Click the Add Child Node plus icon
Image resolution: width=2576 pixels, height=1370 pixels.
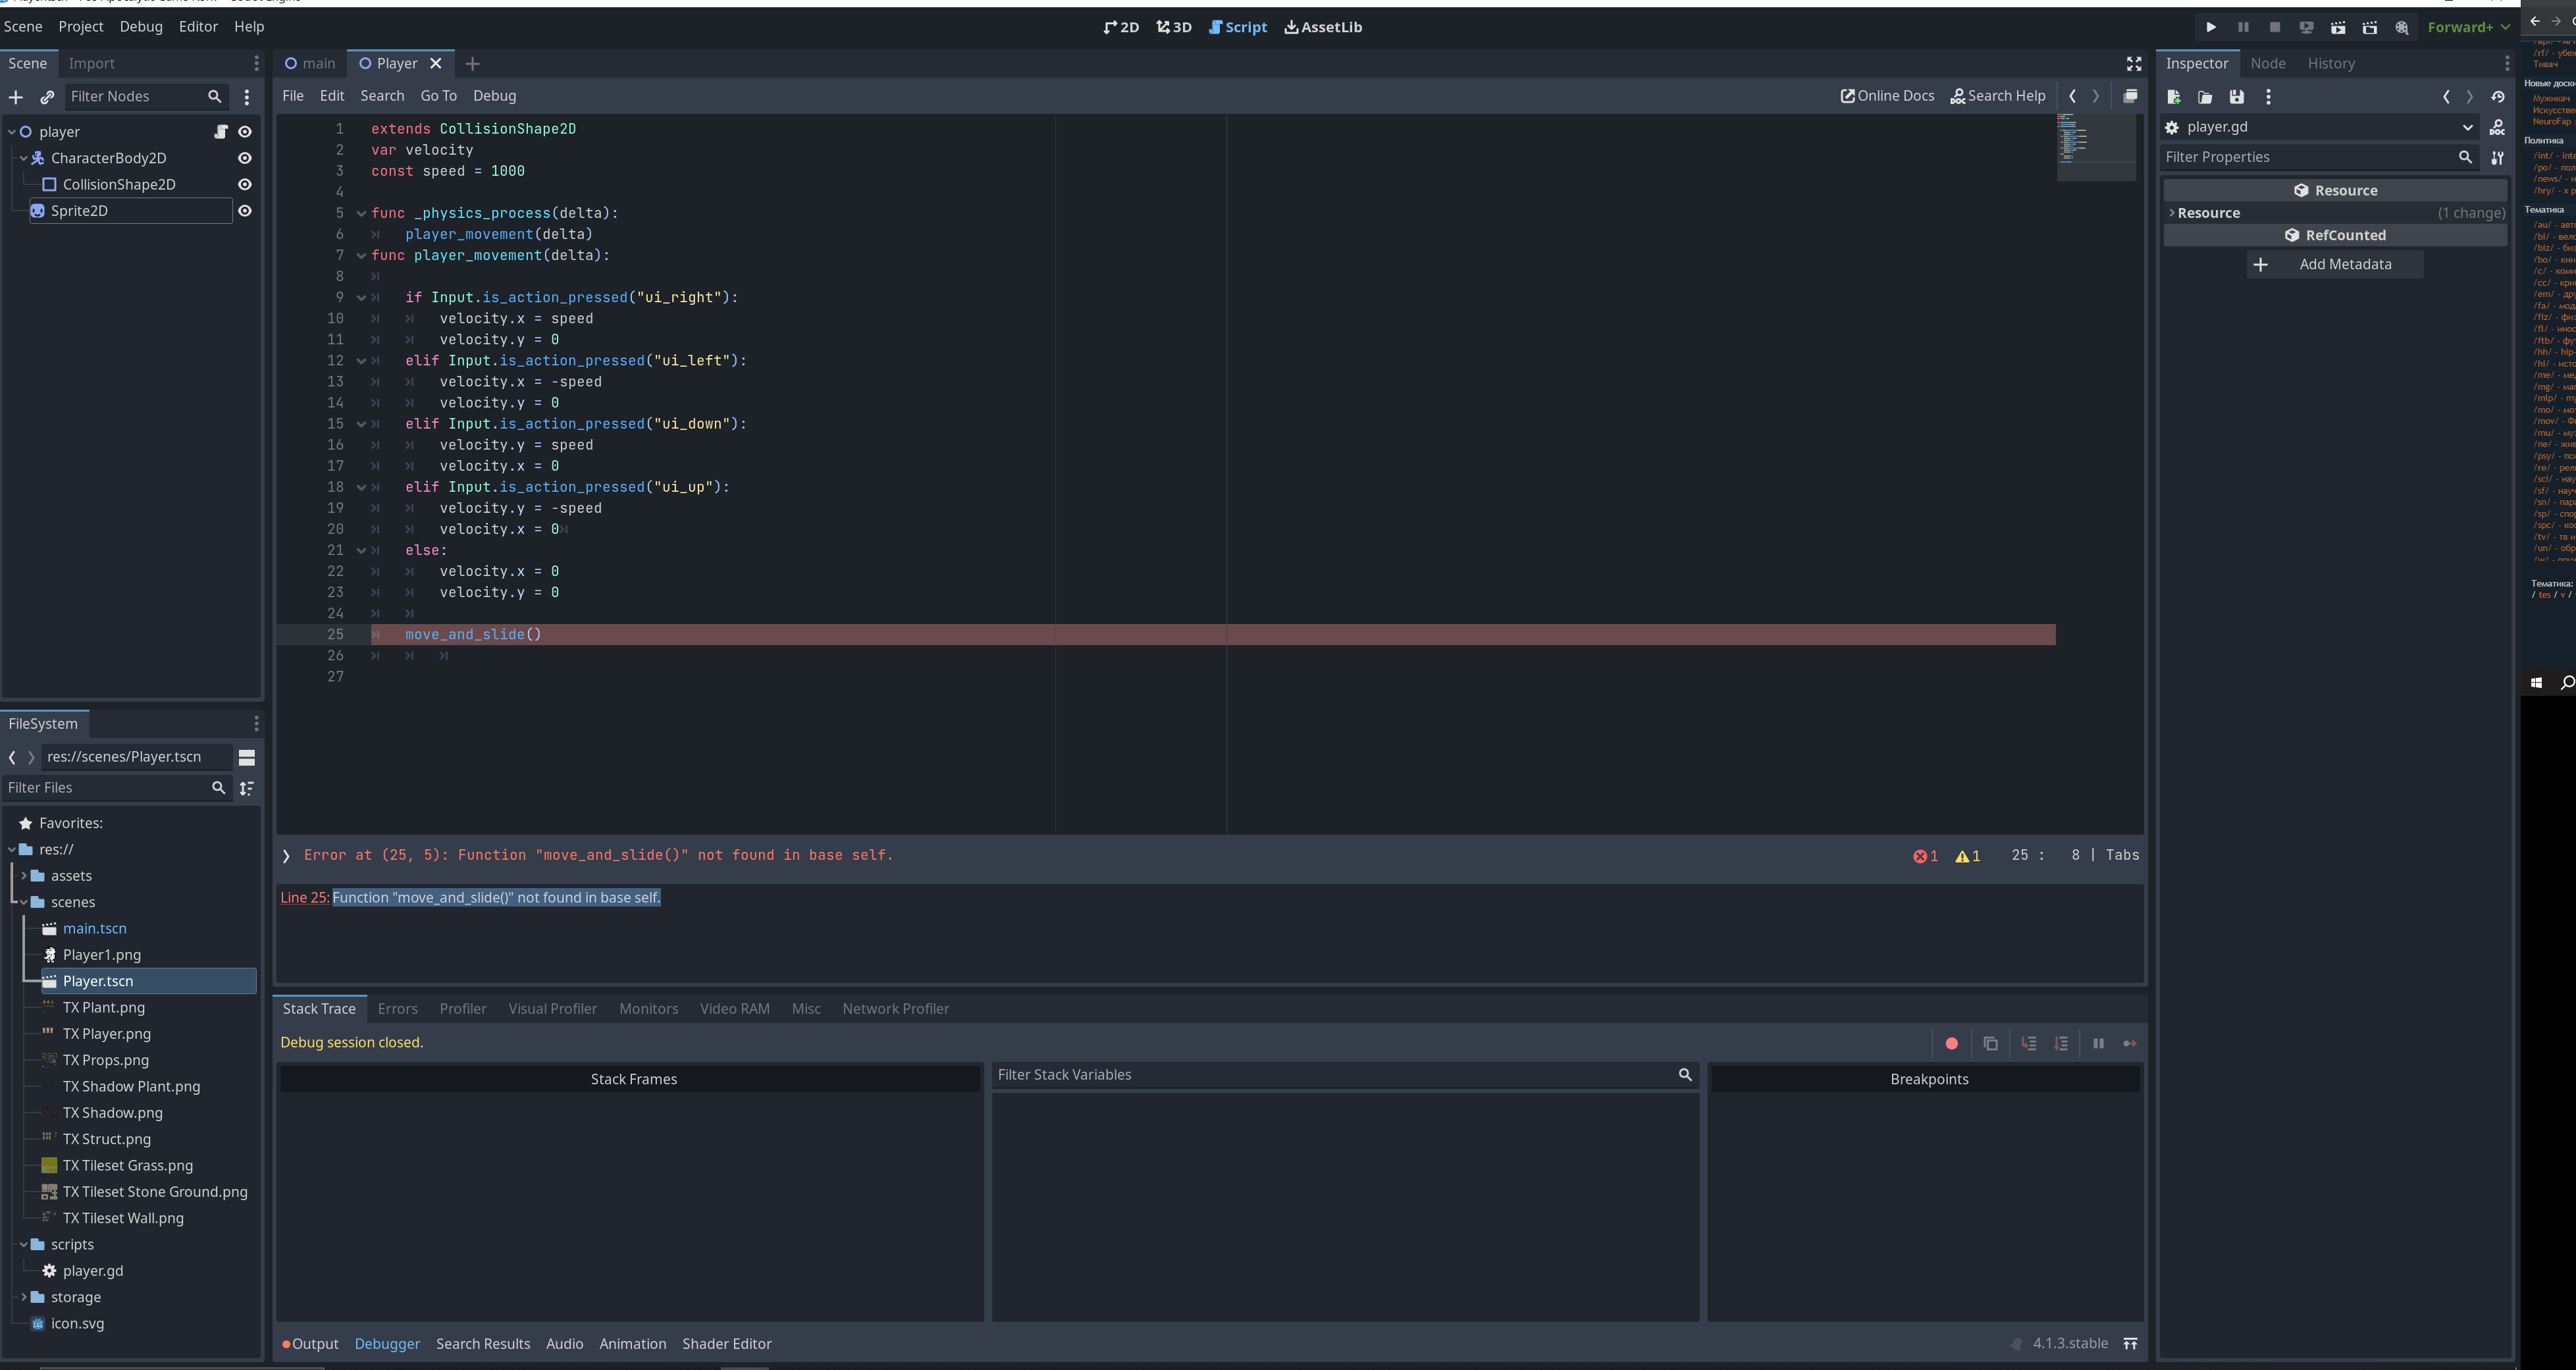point(16,97)
